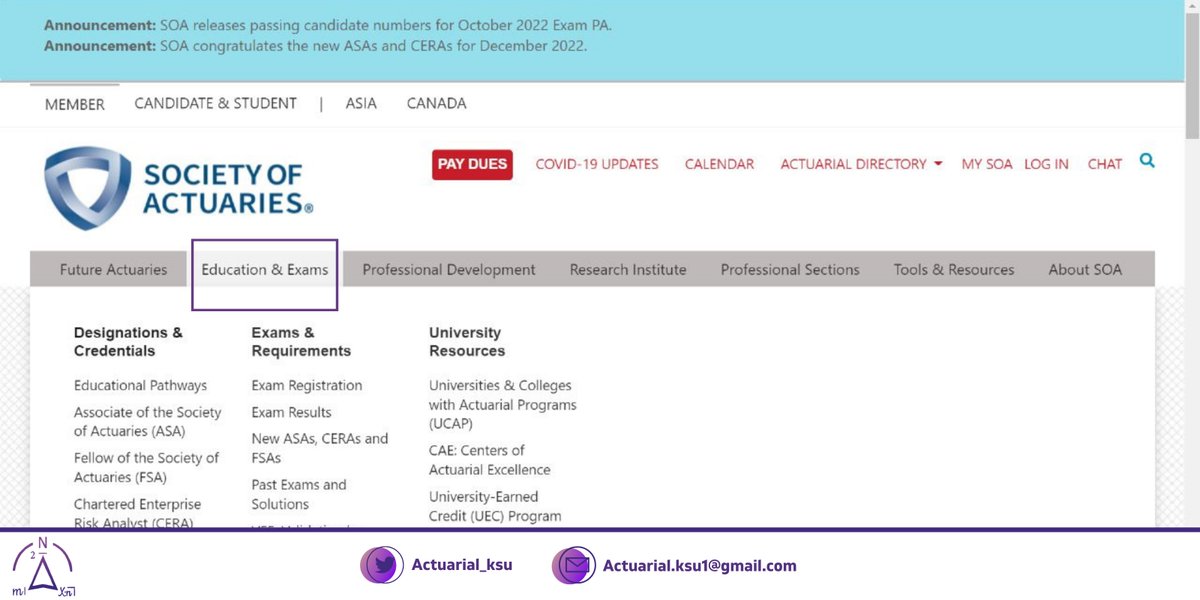Click the Actuarial_ksu Twitter handle text

(462, 565)
